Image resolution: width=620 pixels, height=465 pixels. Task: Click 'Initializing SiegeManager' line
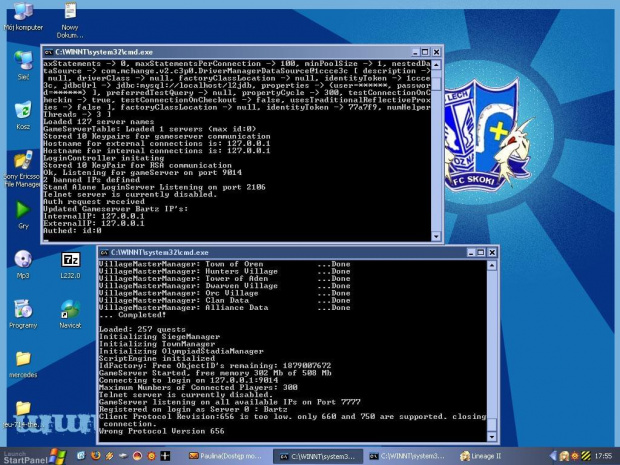(x=159, y=337)
